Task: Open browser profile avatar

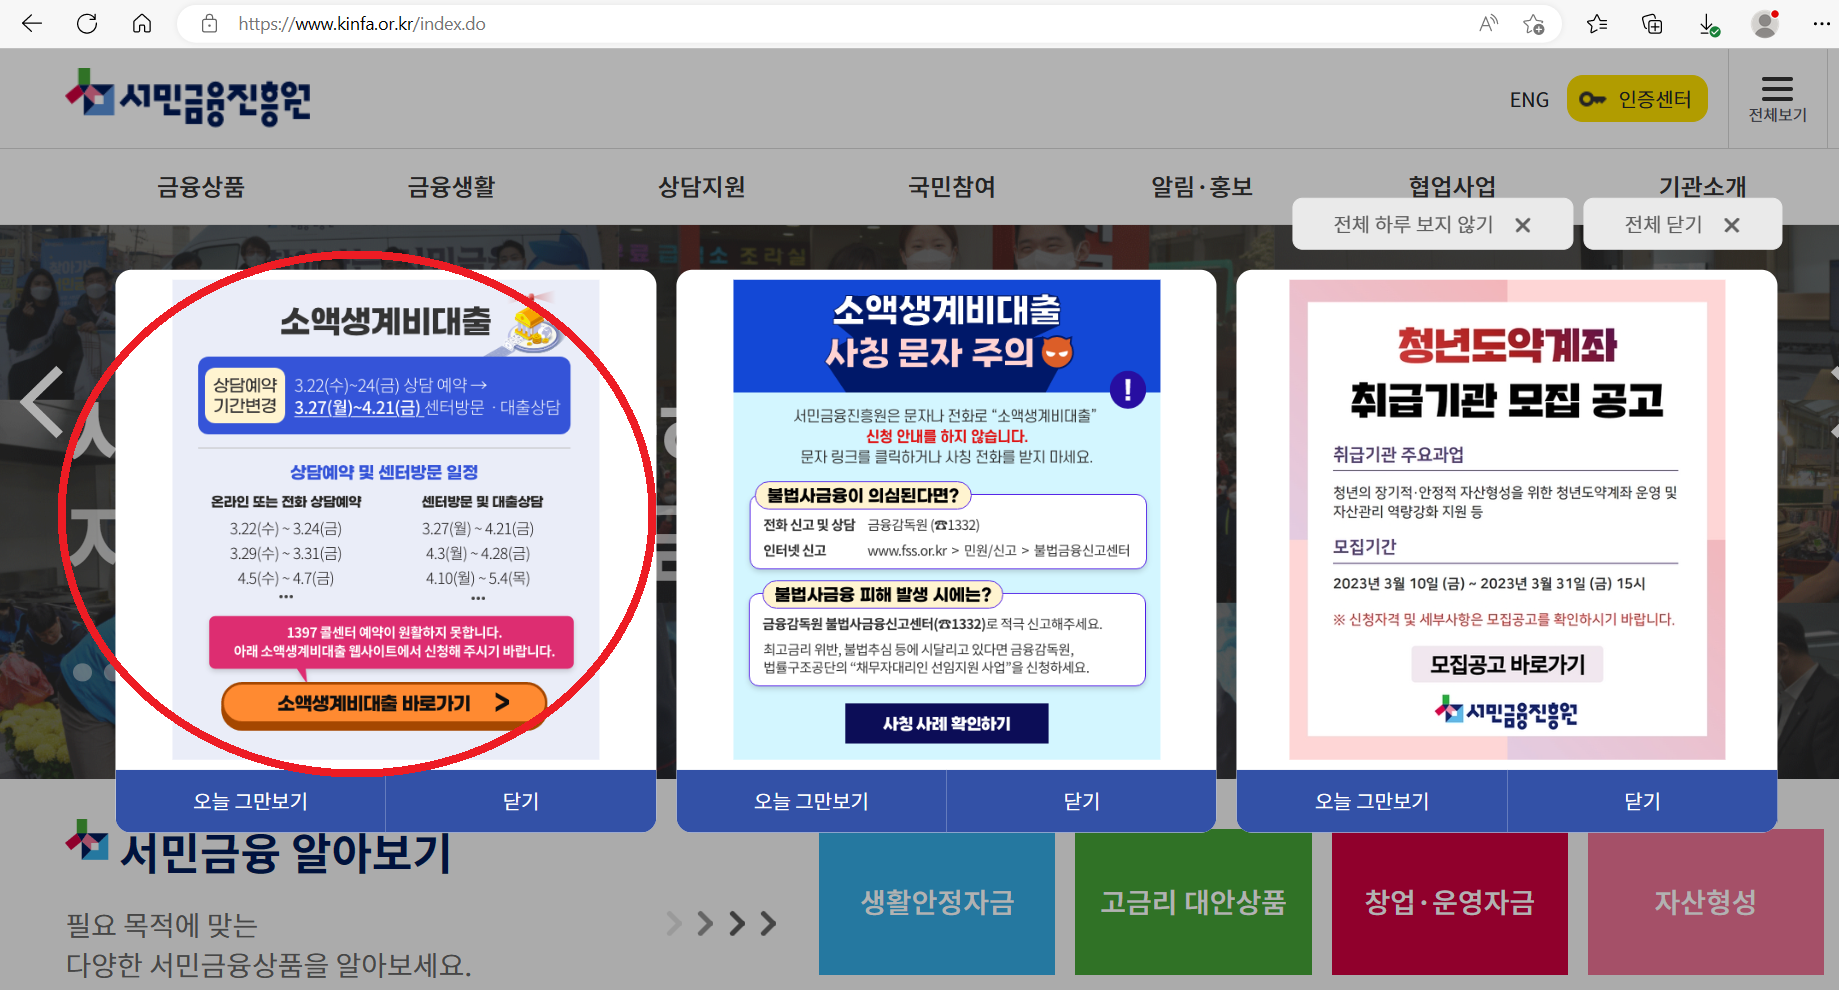Action: [1765, 24]
